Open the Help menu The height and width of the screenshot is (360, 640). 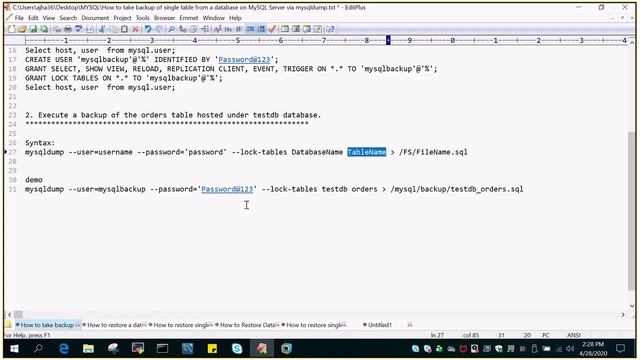coord(235,18)
